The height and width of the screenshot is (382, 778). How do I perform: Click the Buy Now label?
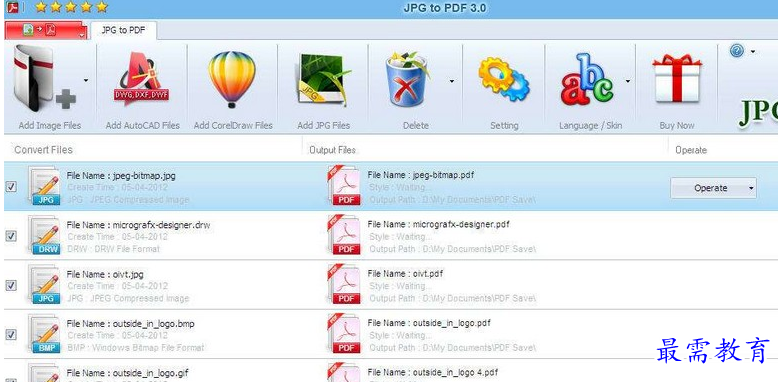pos(677,126)
